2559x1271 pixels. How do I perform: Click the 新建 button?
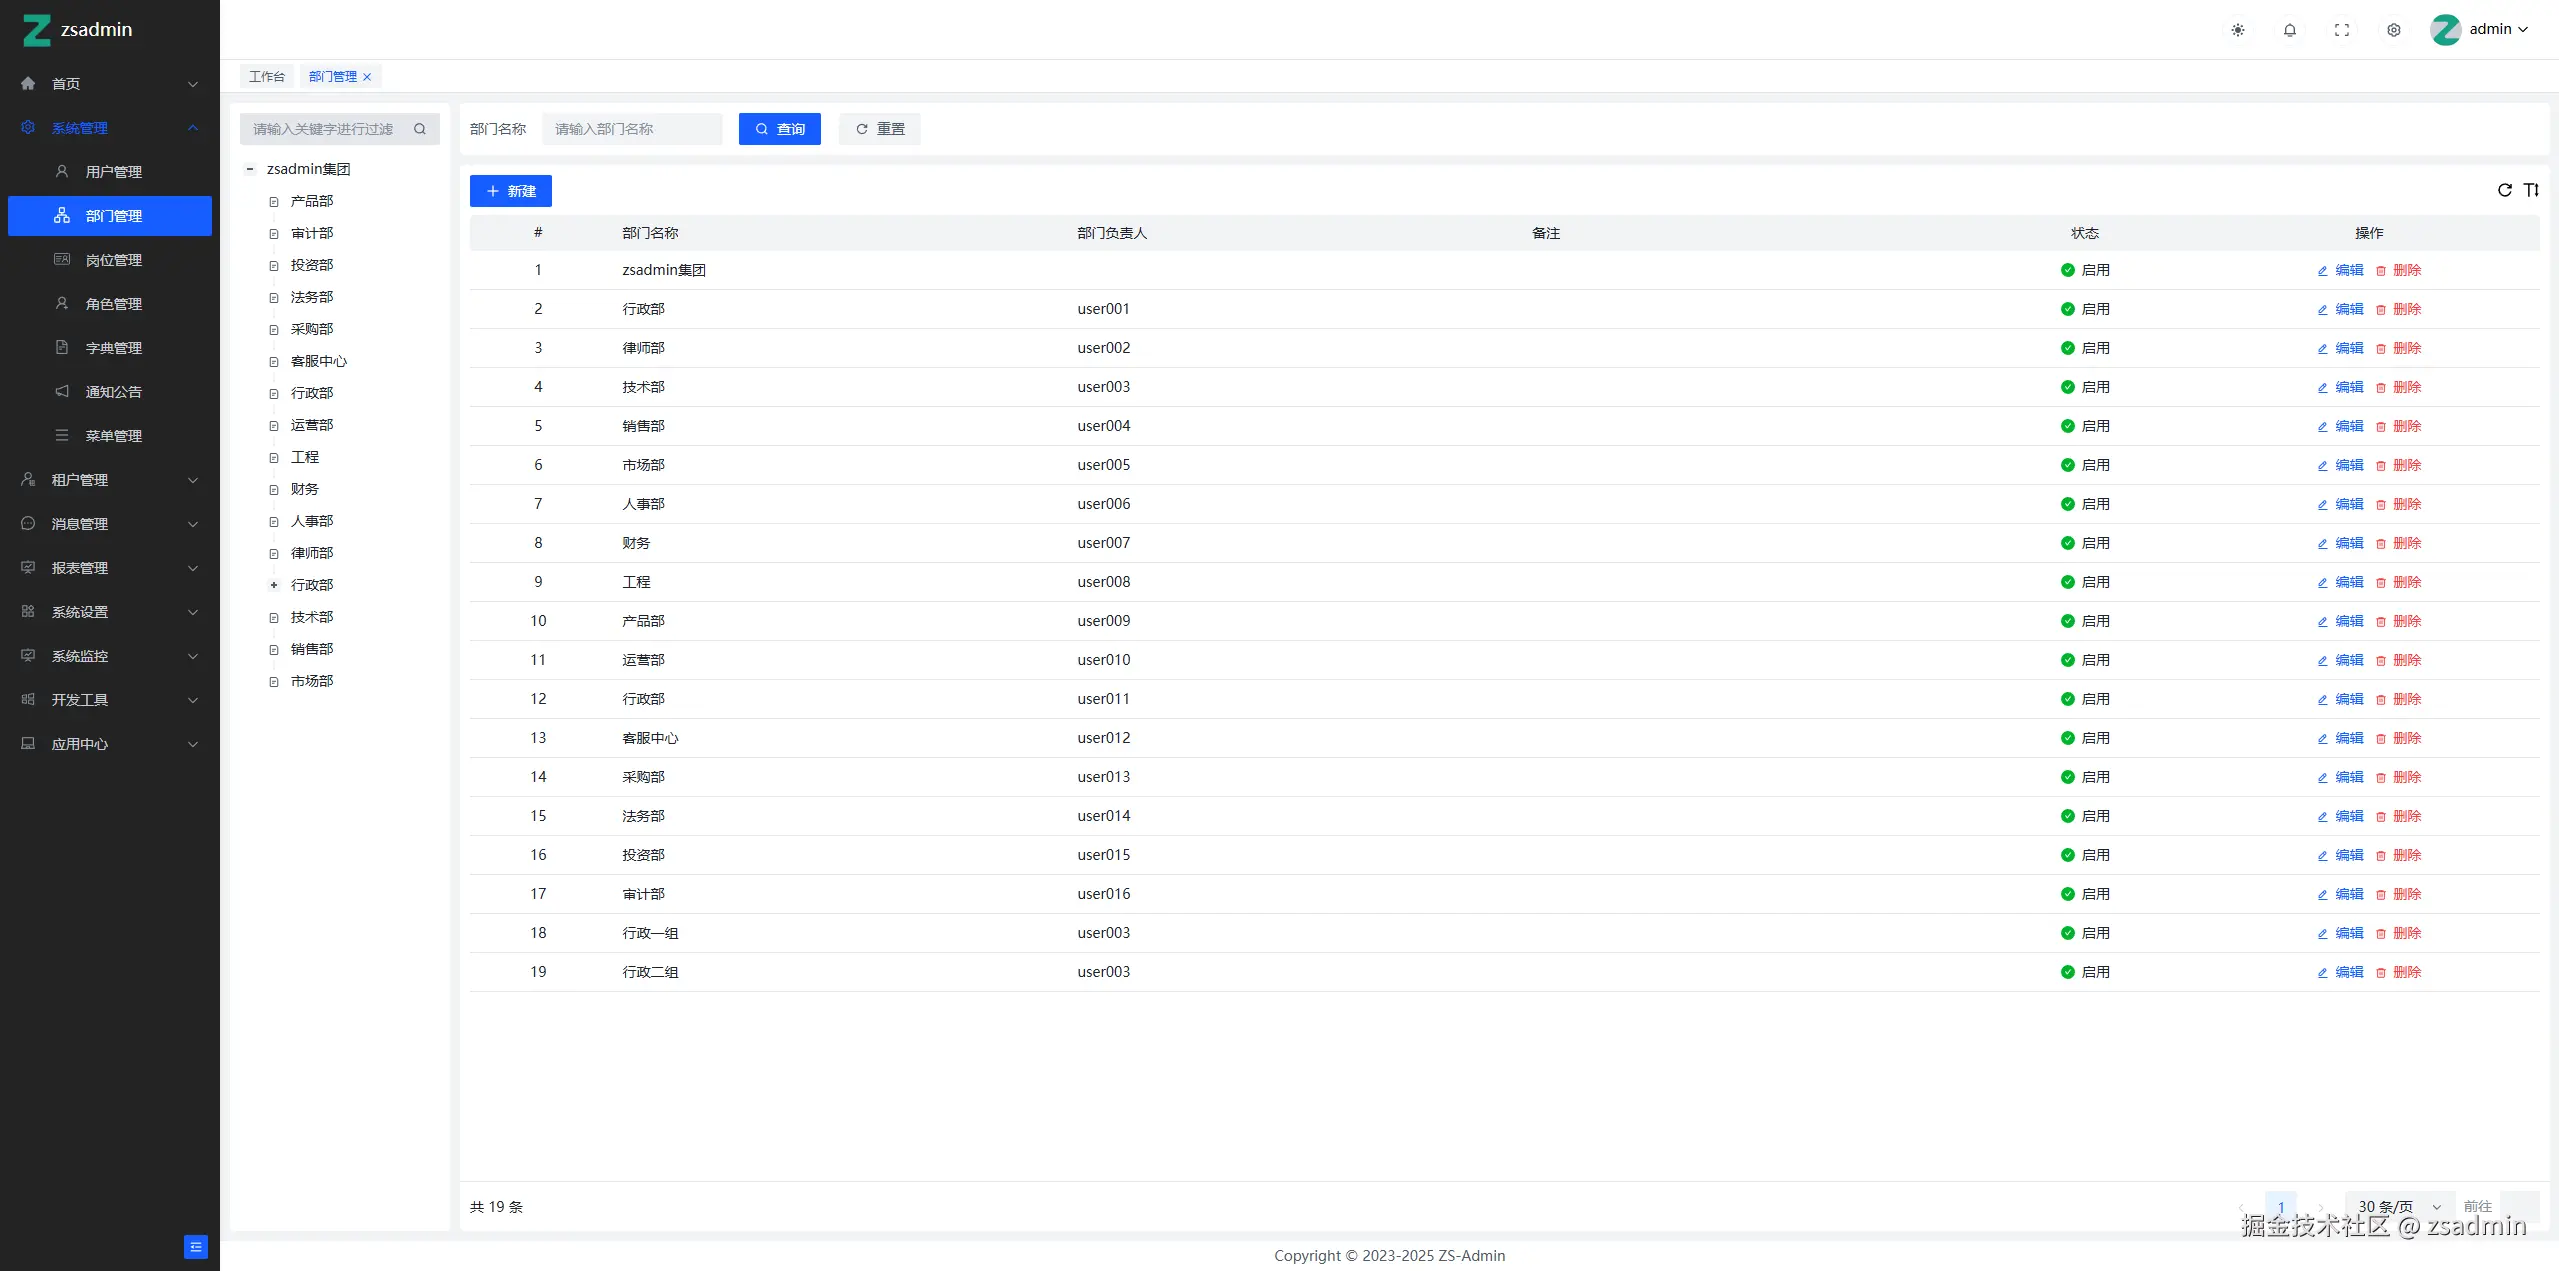[511, 191]
